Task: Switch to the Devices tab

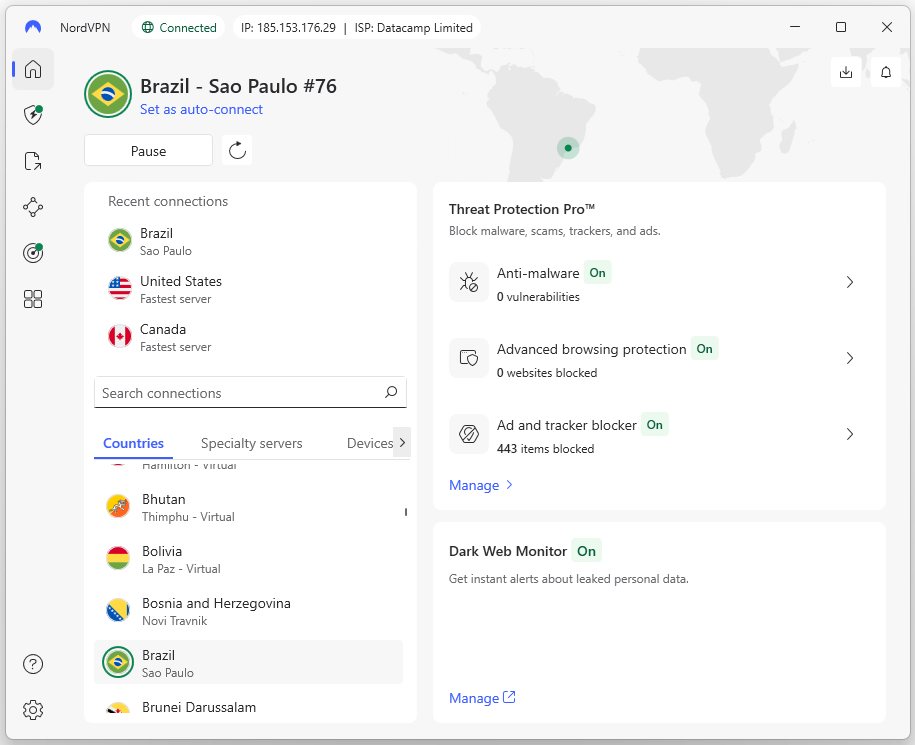Action: [x=369, y=443]
